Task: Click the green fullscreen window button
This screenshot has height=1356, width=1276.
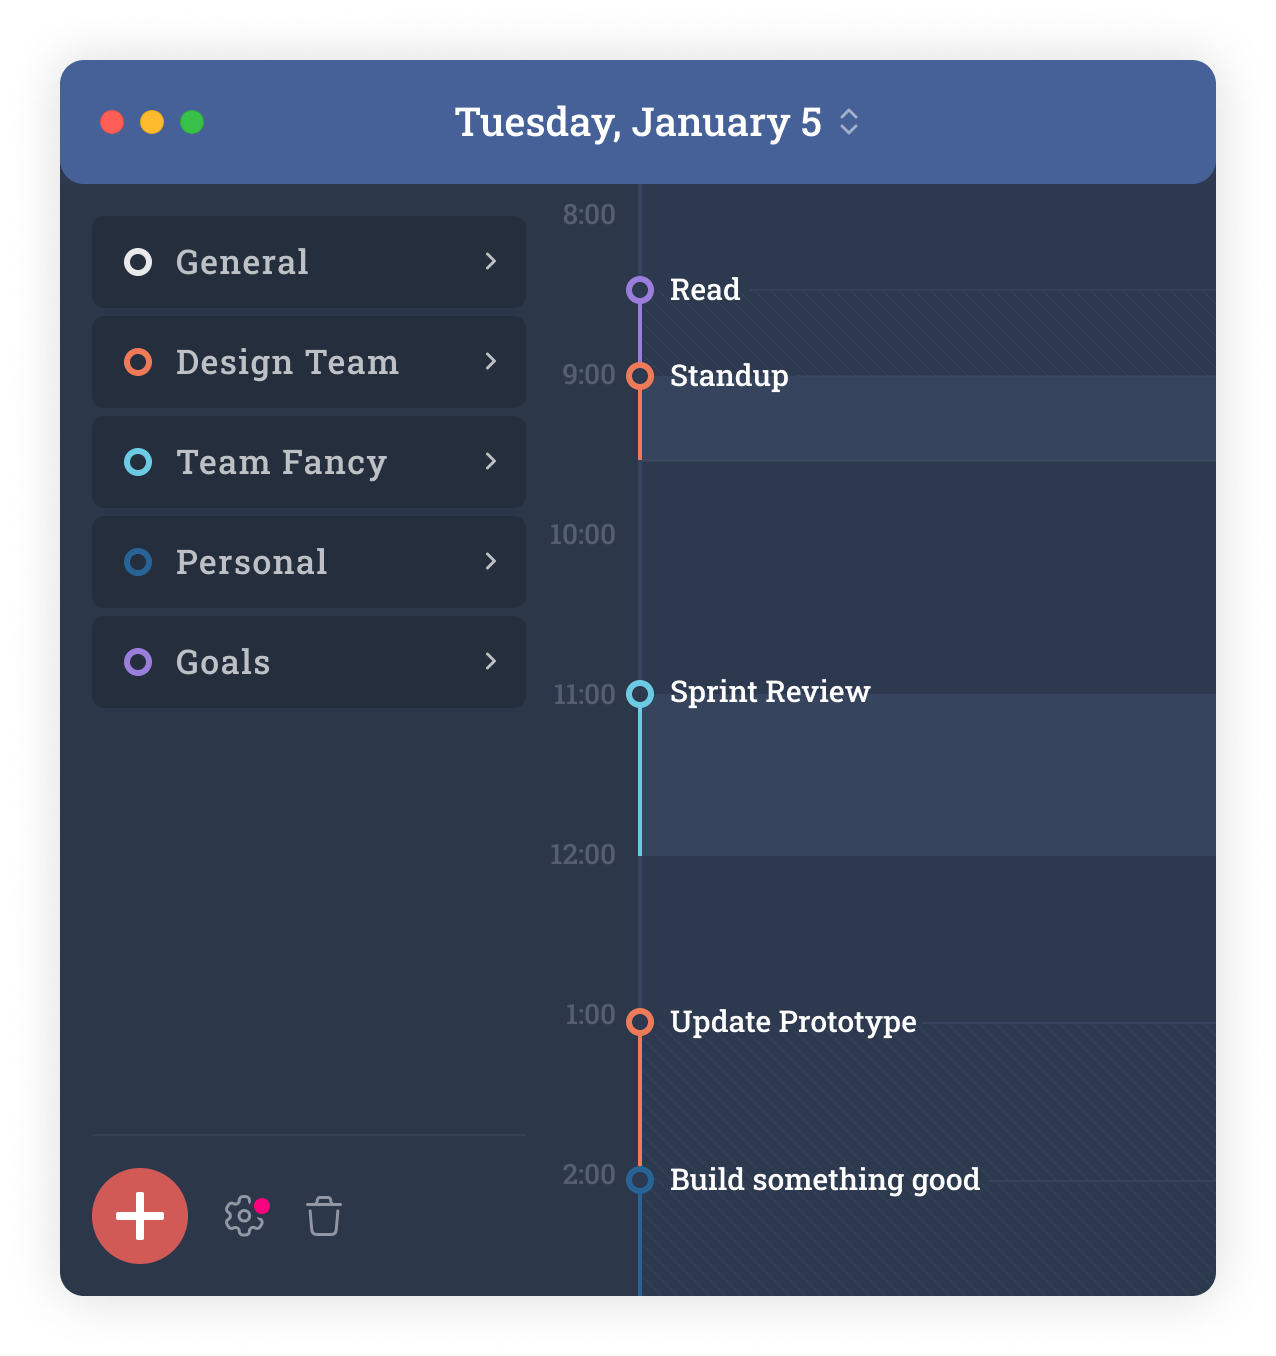Action: click(192, 122)
